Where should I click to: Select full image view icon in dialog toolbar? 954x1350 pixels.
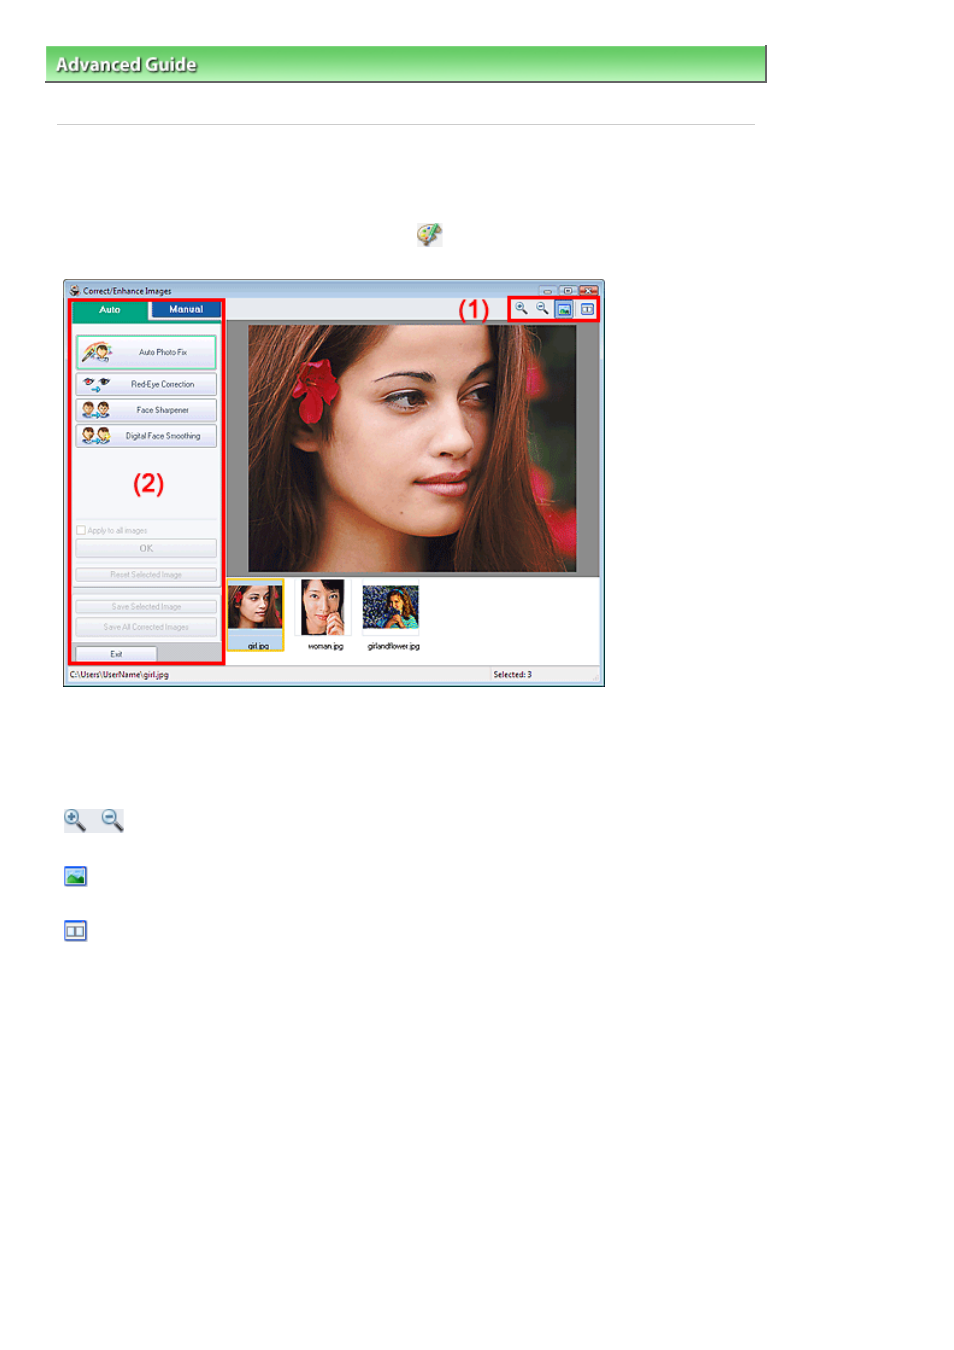pos(564,309)
